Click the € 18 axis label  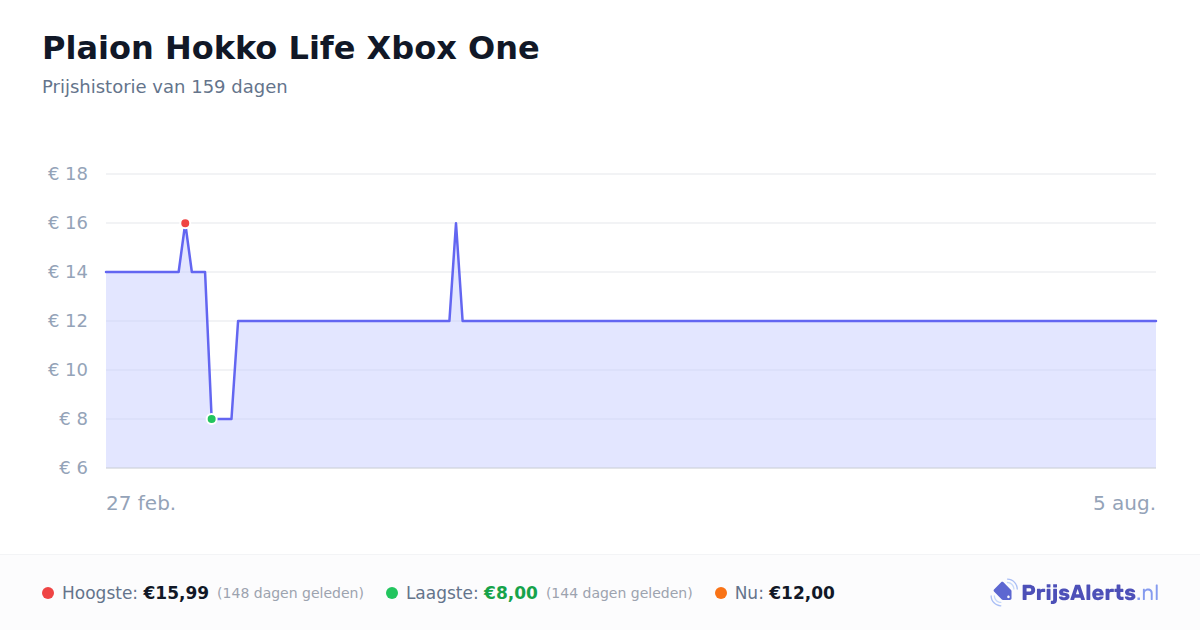pyautogui.click(x=68, y=174)
